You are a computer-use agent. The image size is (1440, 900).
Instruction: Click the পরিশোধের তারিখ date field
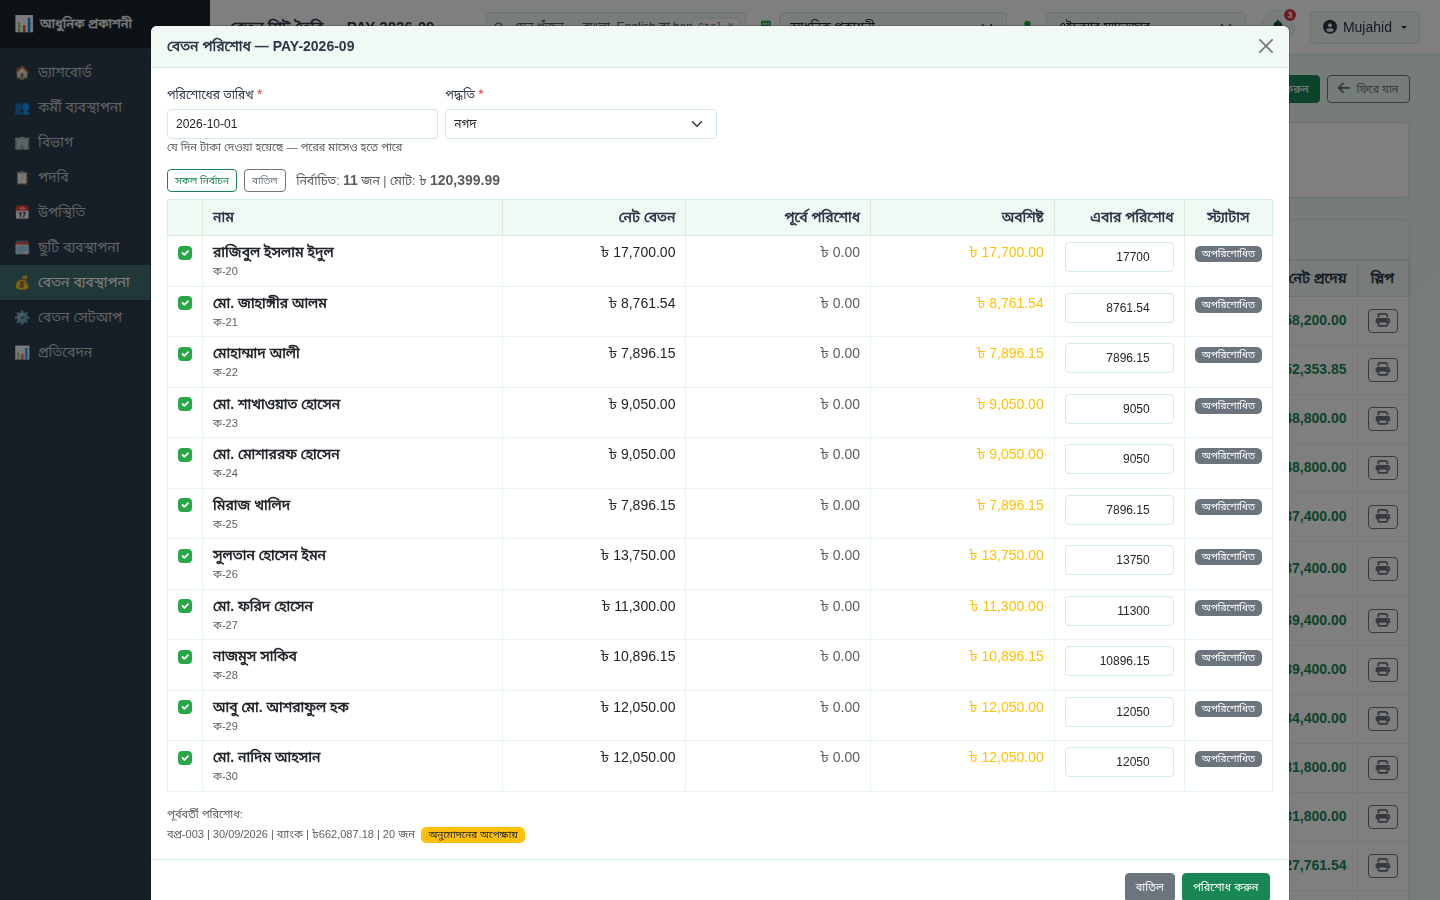(302, 124)
